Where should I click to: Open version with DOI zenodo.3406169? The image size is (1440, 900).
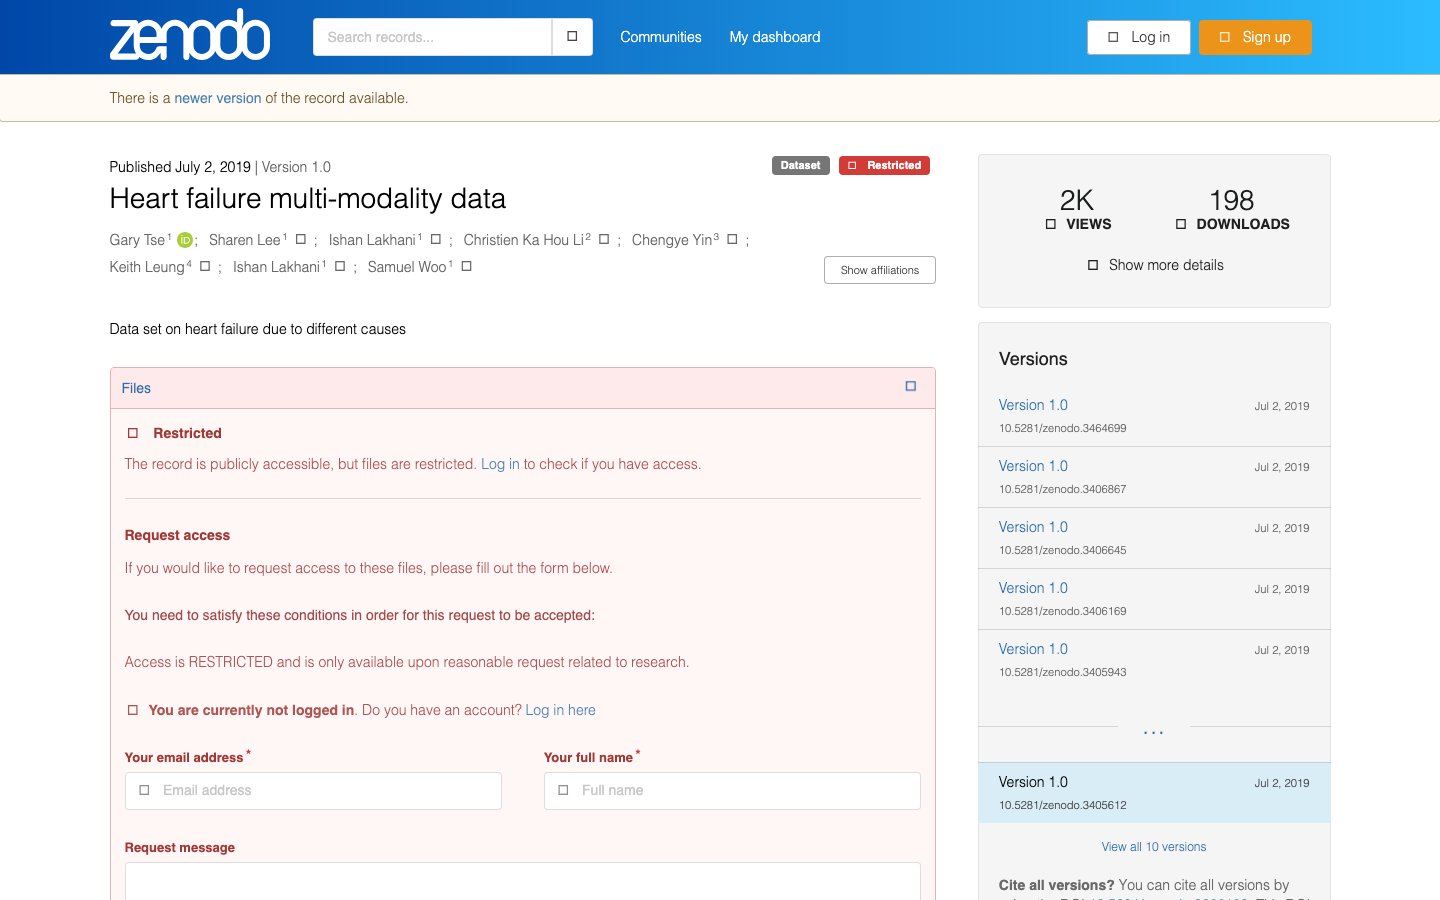(x=1033, y=588)
